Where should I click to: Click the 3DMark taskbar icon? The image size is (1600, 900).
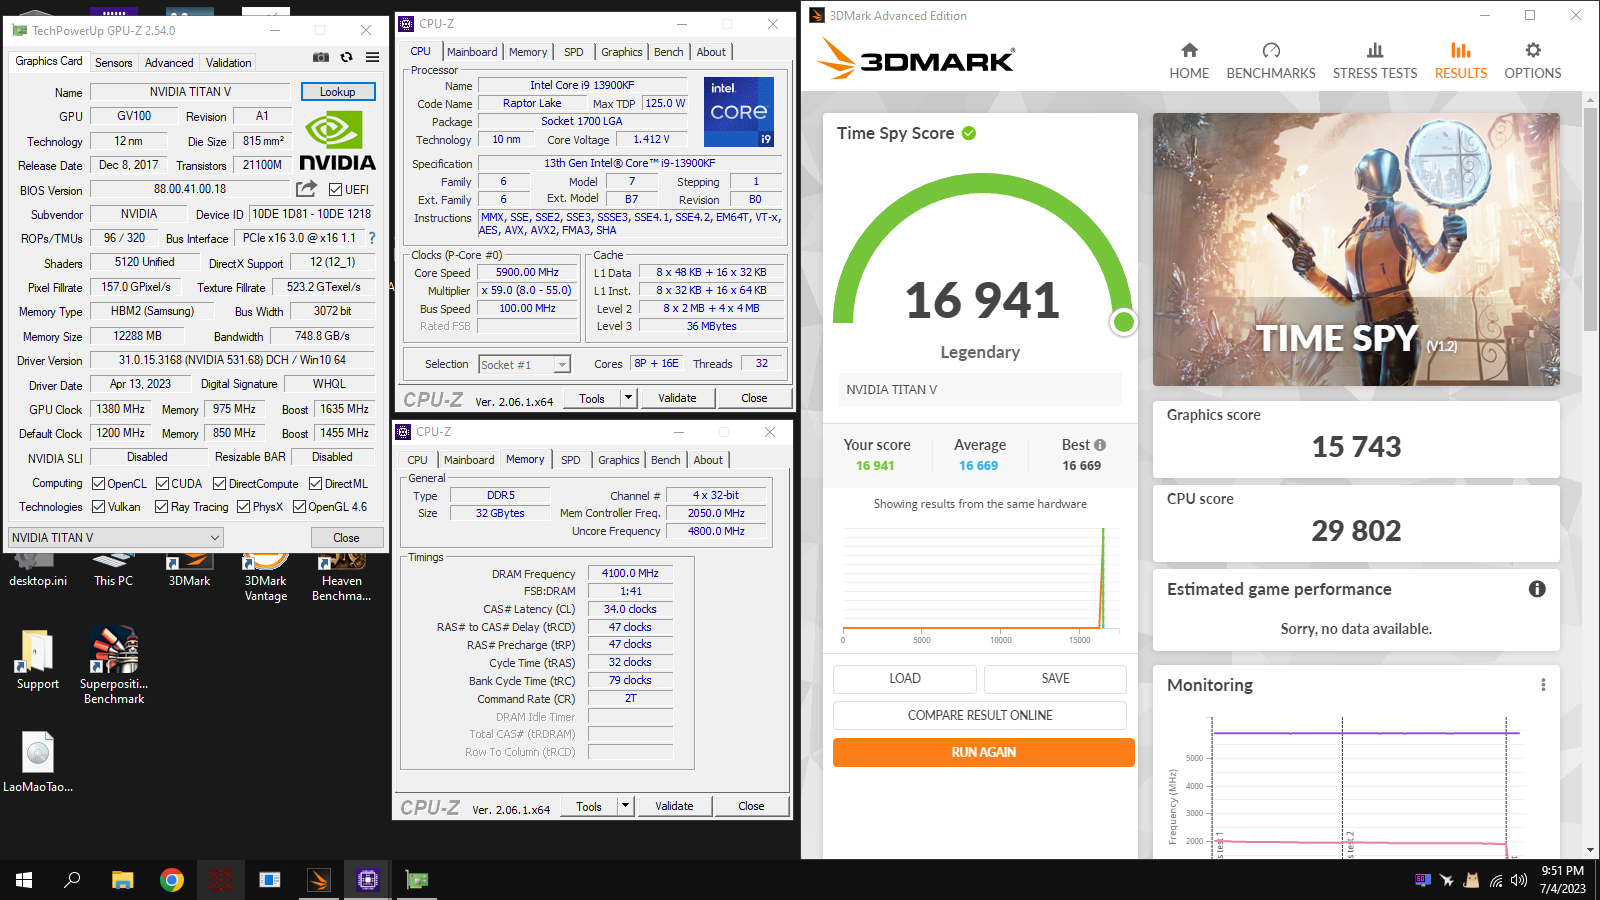pos(319,880)
